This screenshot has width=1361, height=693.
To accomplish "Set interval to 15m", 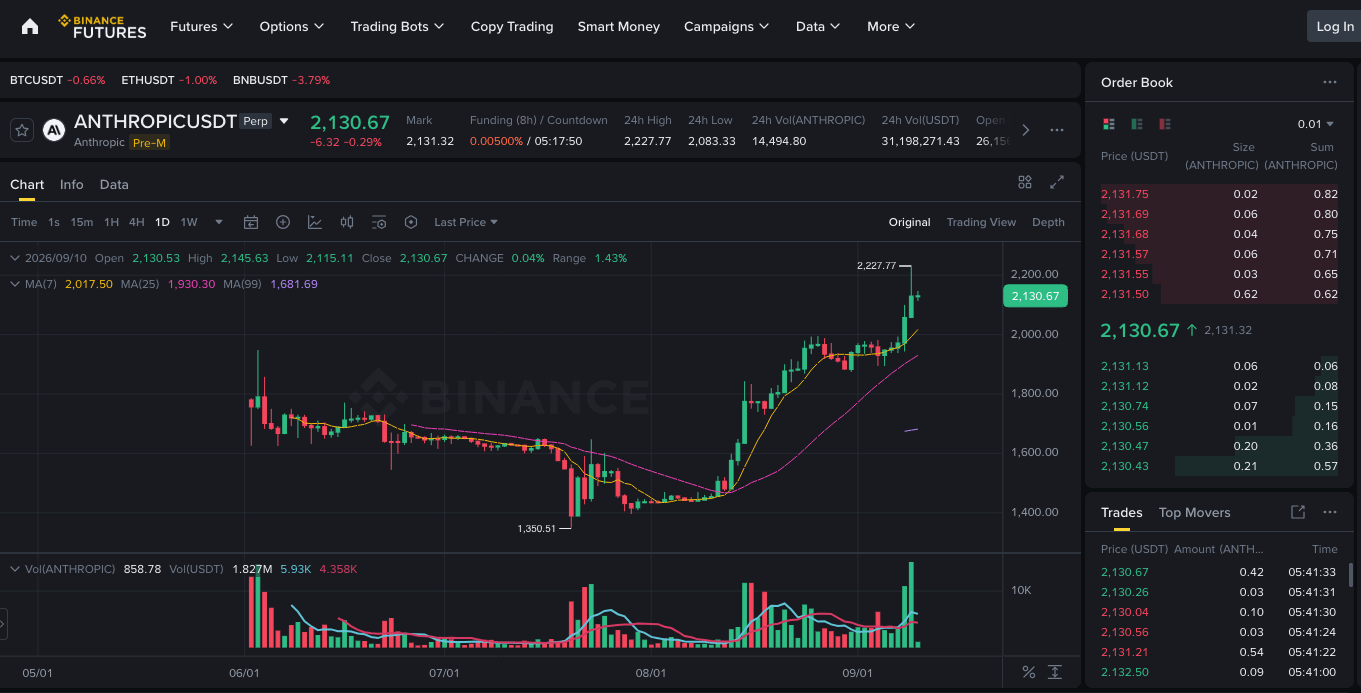I will (82, 222).
